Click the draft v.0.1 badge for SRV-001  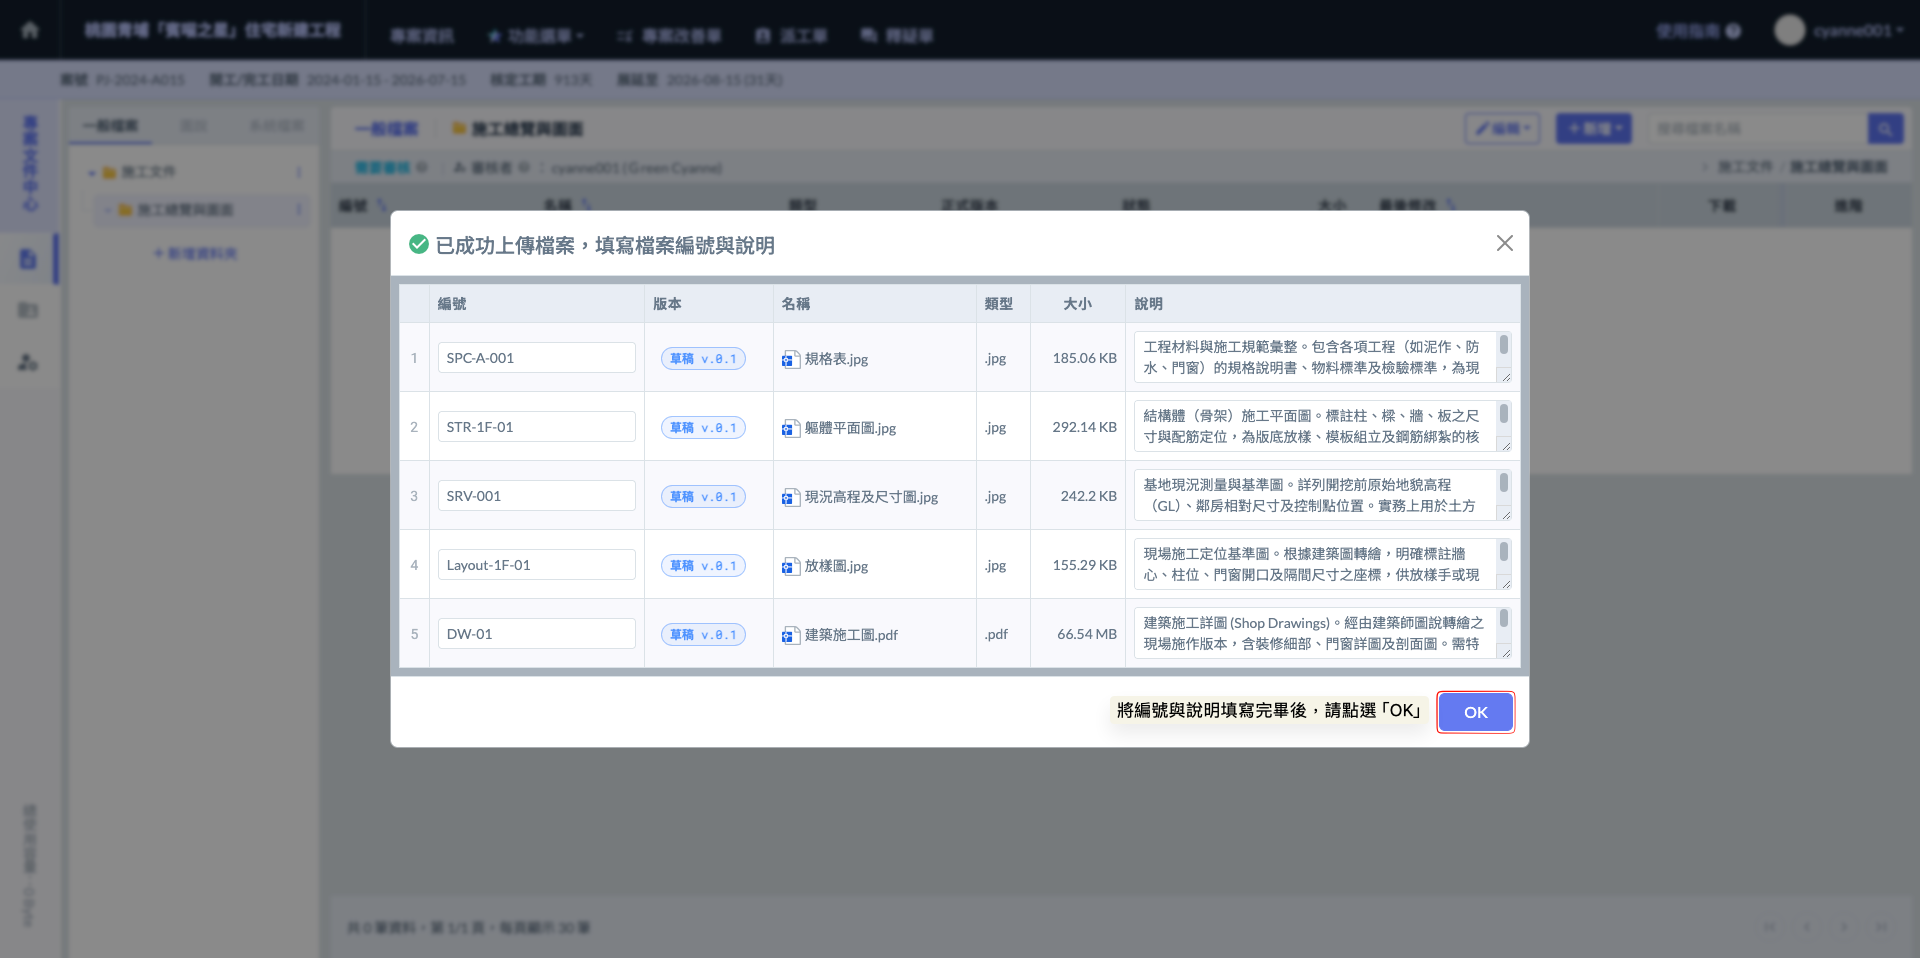[703, 497]
